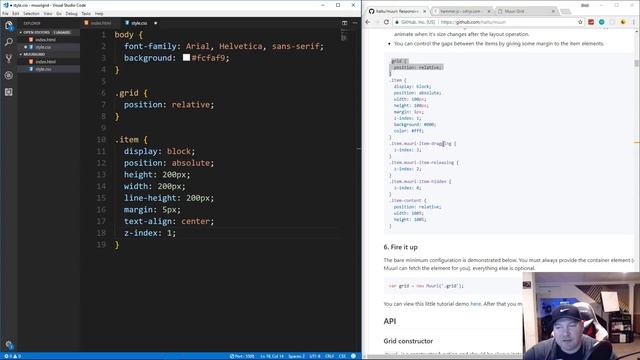
Task: Switch to the Muuri Grid Chrome tab
Action: click(x=526, y=11)
